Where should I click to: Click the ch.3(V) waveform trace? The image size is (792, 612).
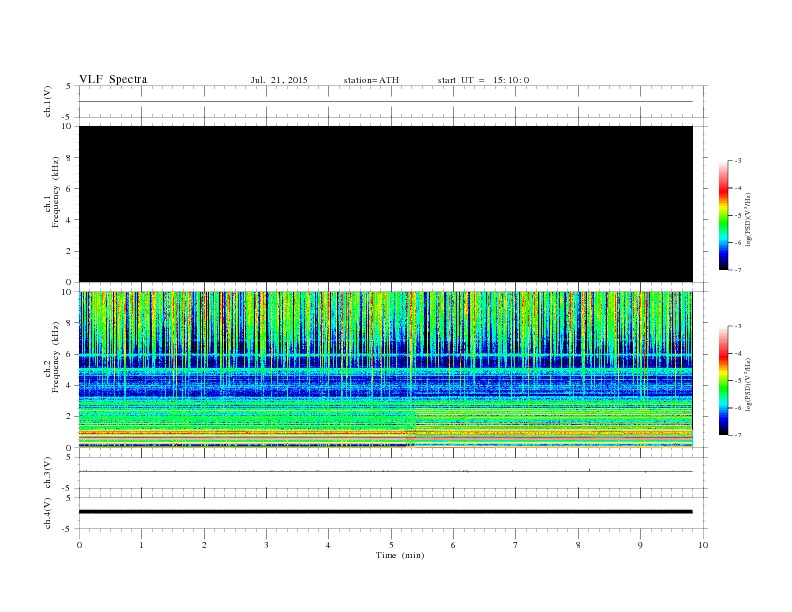386,471
